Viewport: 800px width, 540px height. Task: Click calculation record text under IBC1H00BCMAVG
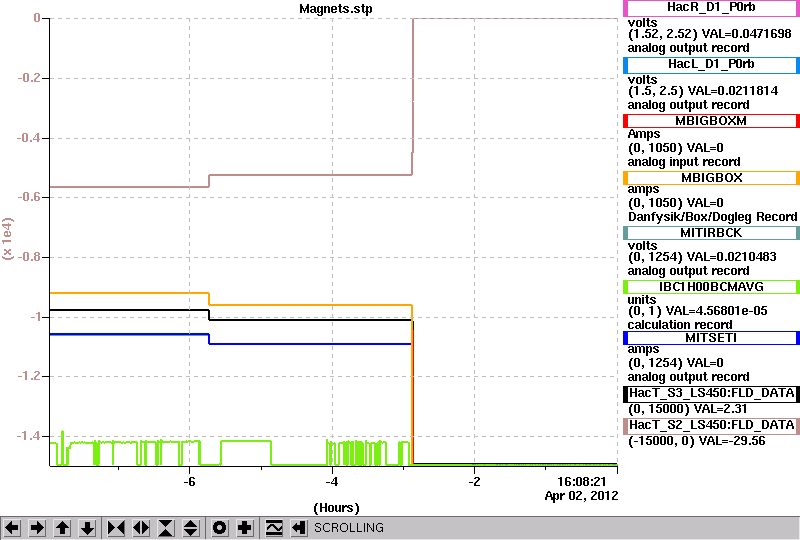[x=680, y=325]
